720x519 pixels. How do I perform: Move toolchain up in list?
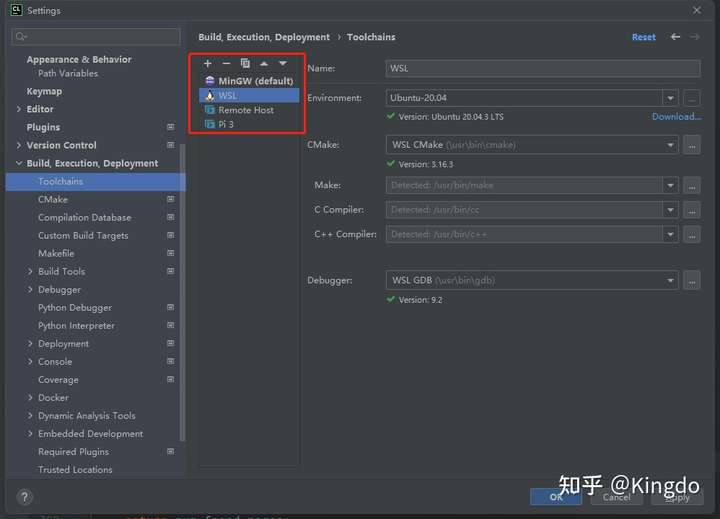pos(264,63)
